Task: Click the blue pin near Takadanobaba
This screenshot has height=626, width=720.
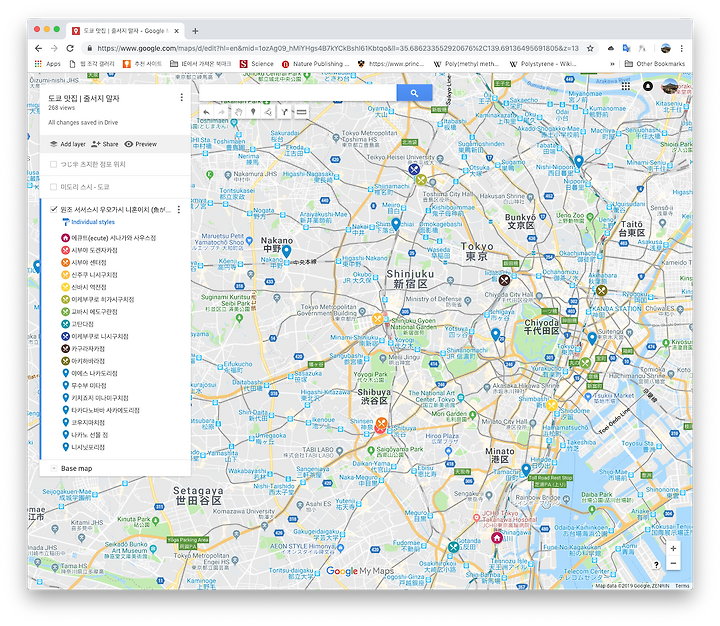Action: click(396, 224)
